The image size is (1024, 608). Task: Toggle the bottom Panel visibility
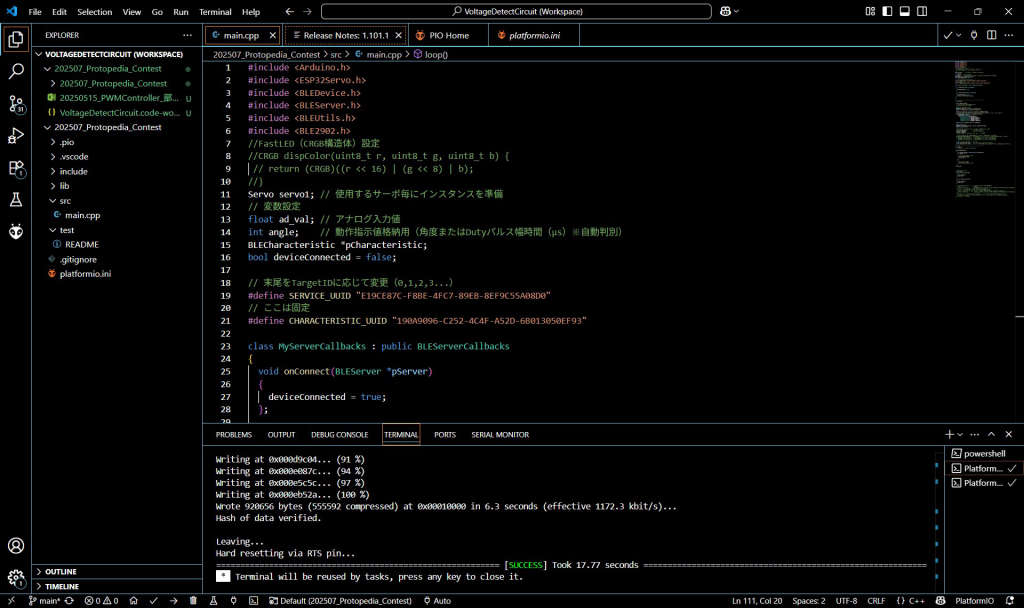904,11
